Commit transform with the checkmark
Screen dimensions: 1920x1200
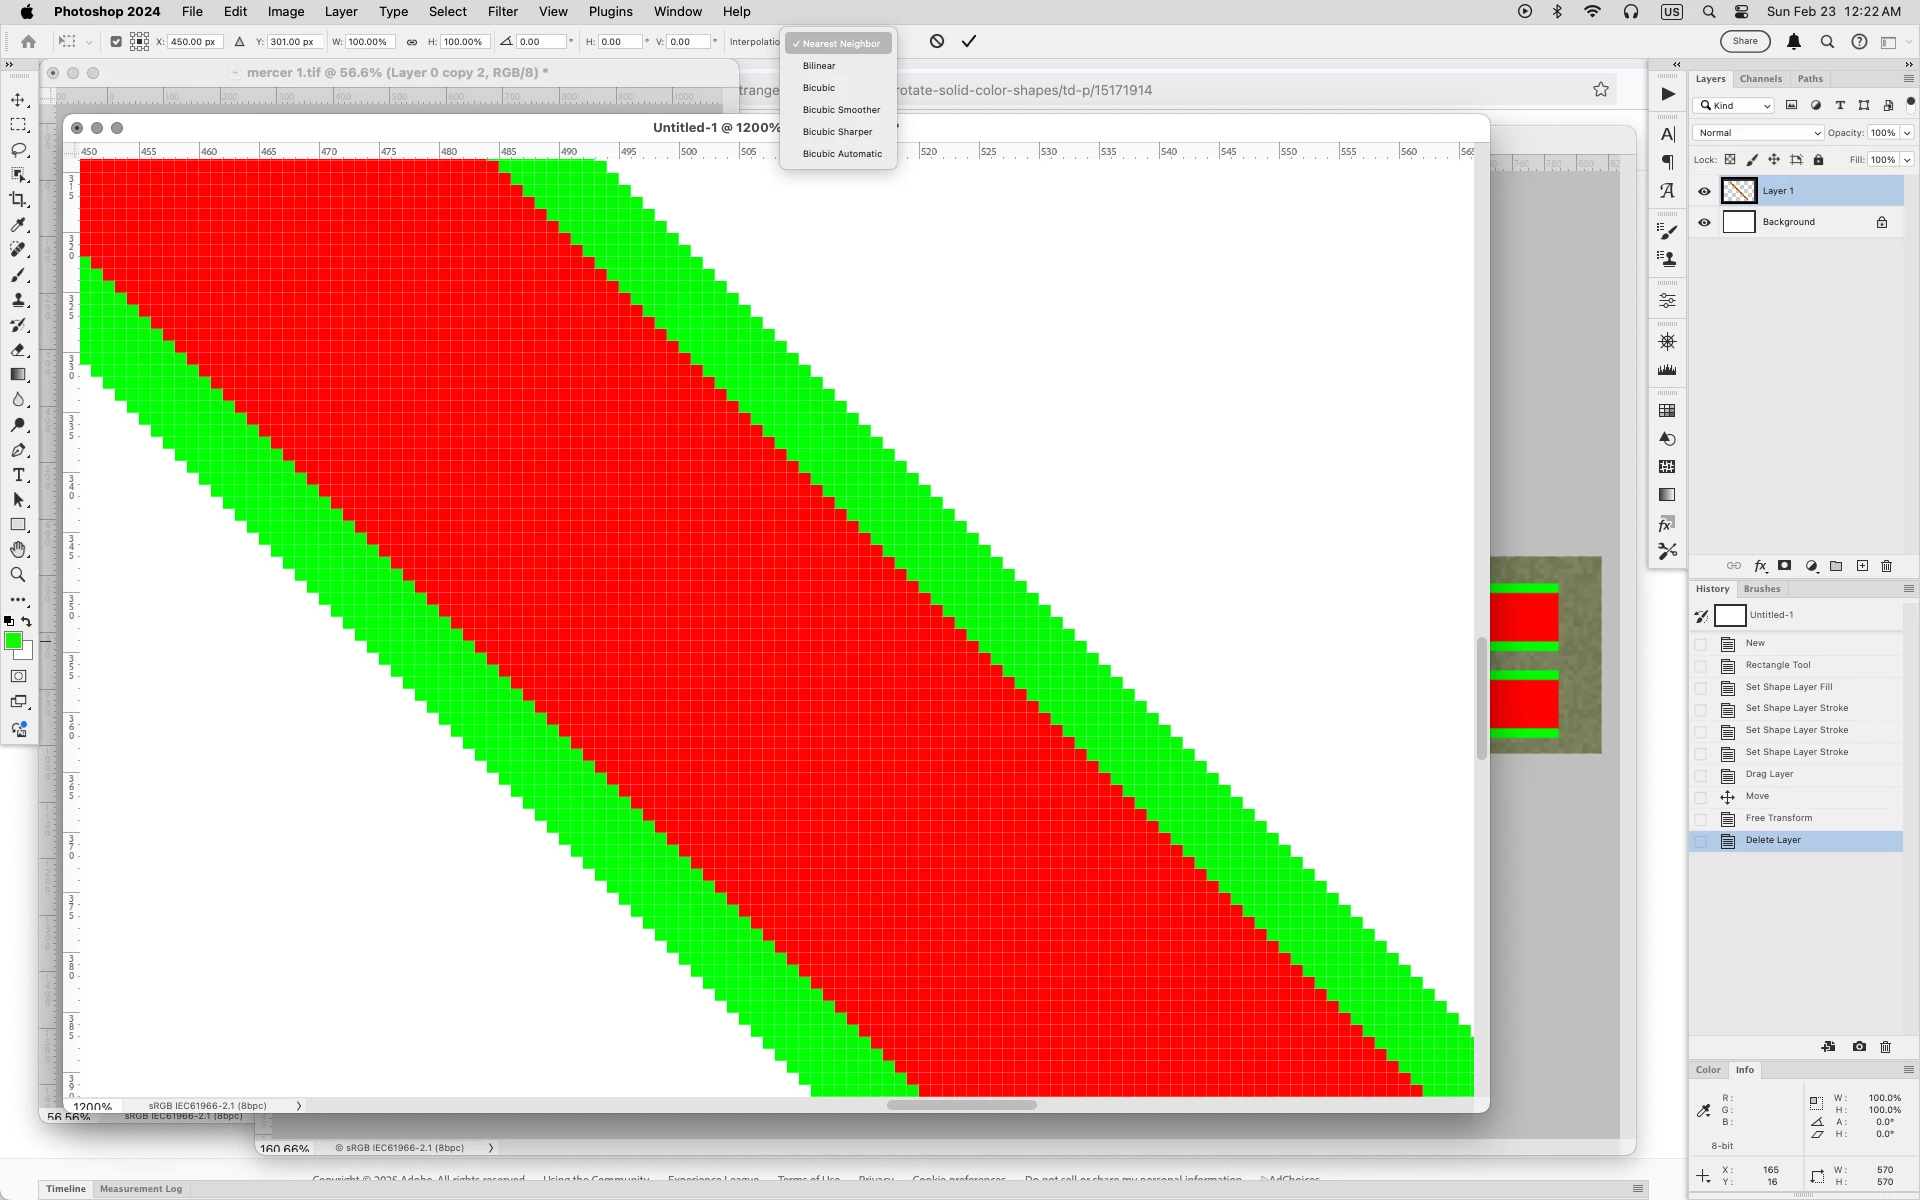pos(969,41)
